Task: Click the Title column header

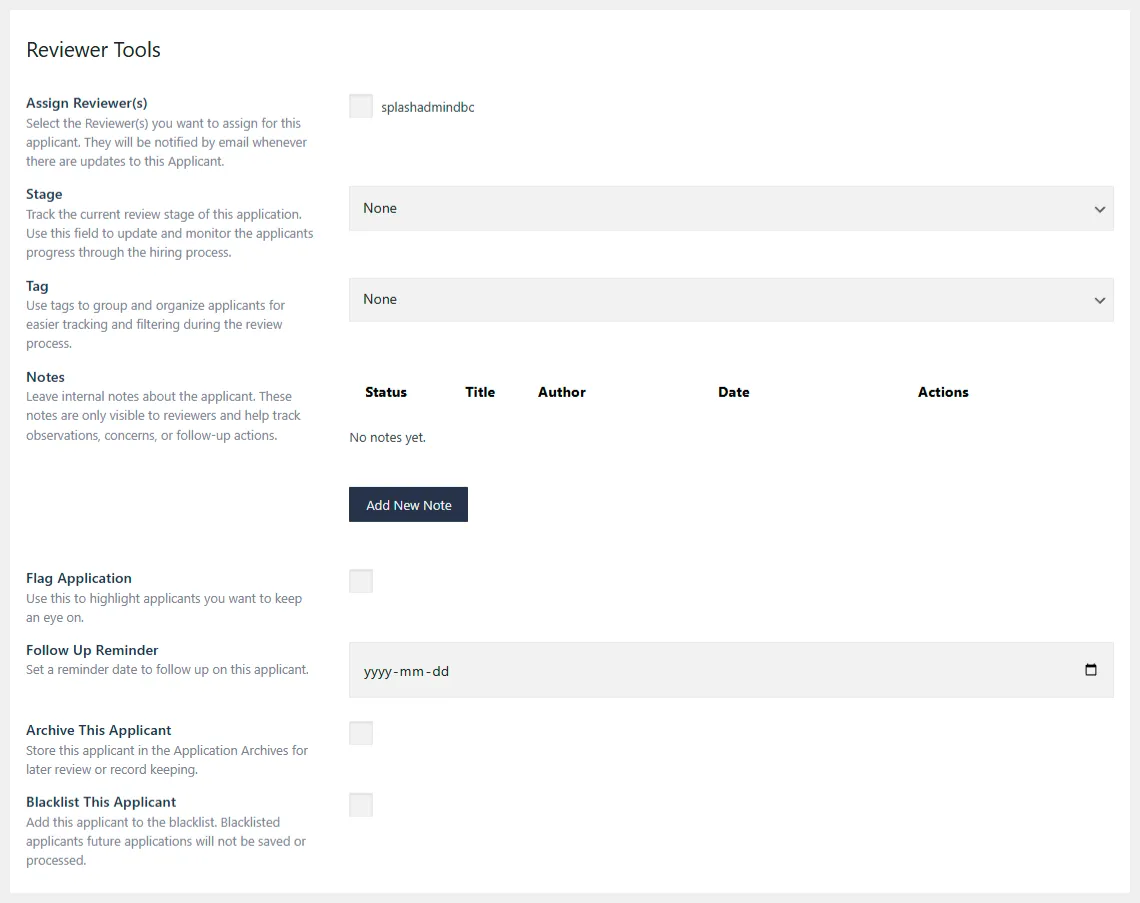Action: [x=480, y=392]
